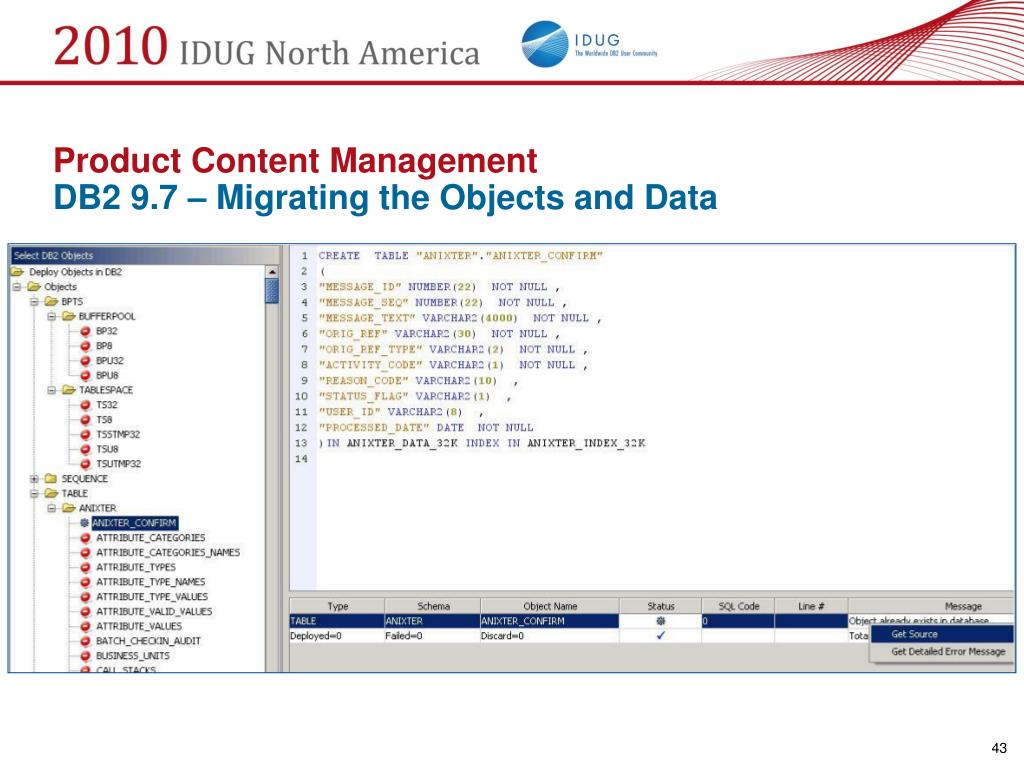This screenshot has width=1024, height=768.
Task: Click the tree panel vertical scrollbar thumb
Action: coord(272,291)
